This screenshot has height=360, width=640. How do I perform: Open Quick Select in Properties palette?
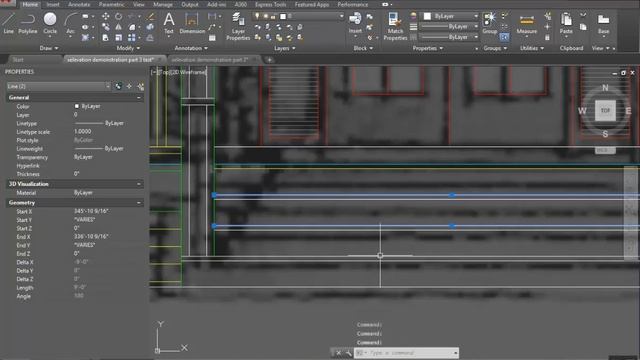[x=141, y=86]
